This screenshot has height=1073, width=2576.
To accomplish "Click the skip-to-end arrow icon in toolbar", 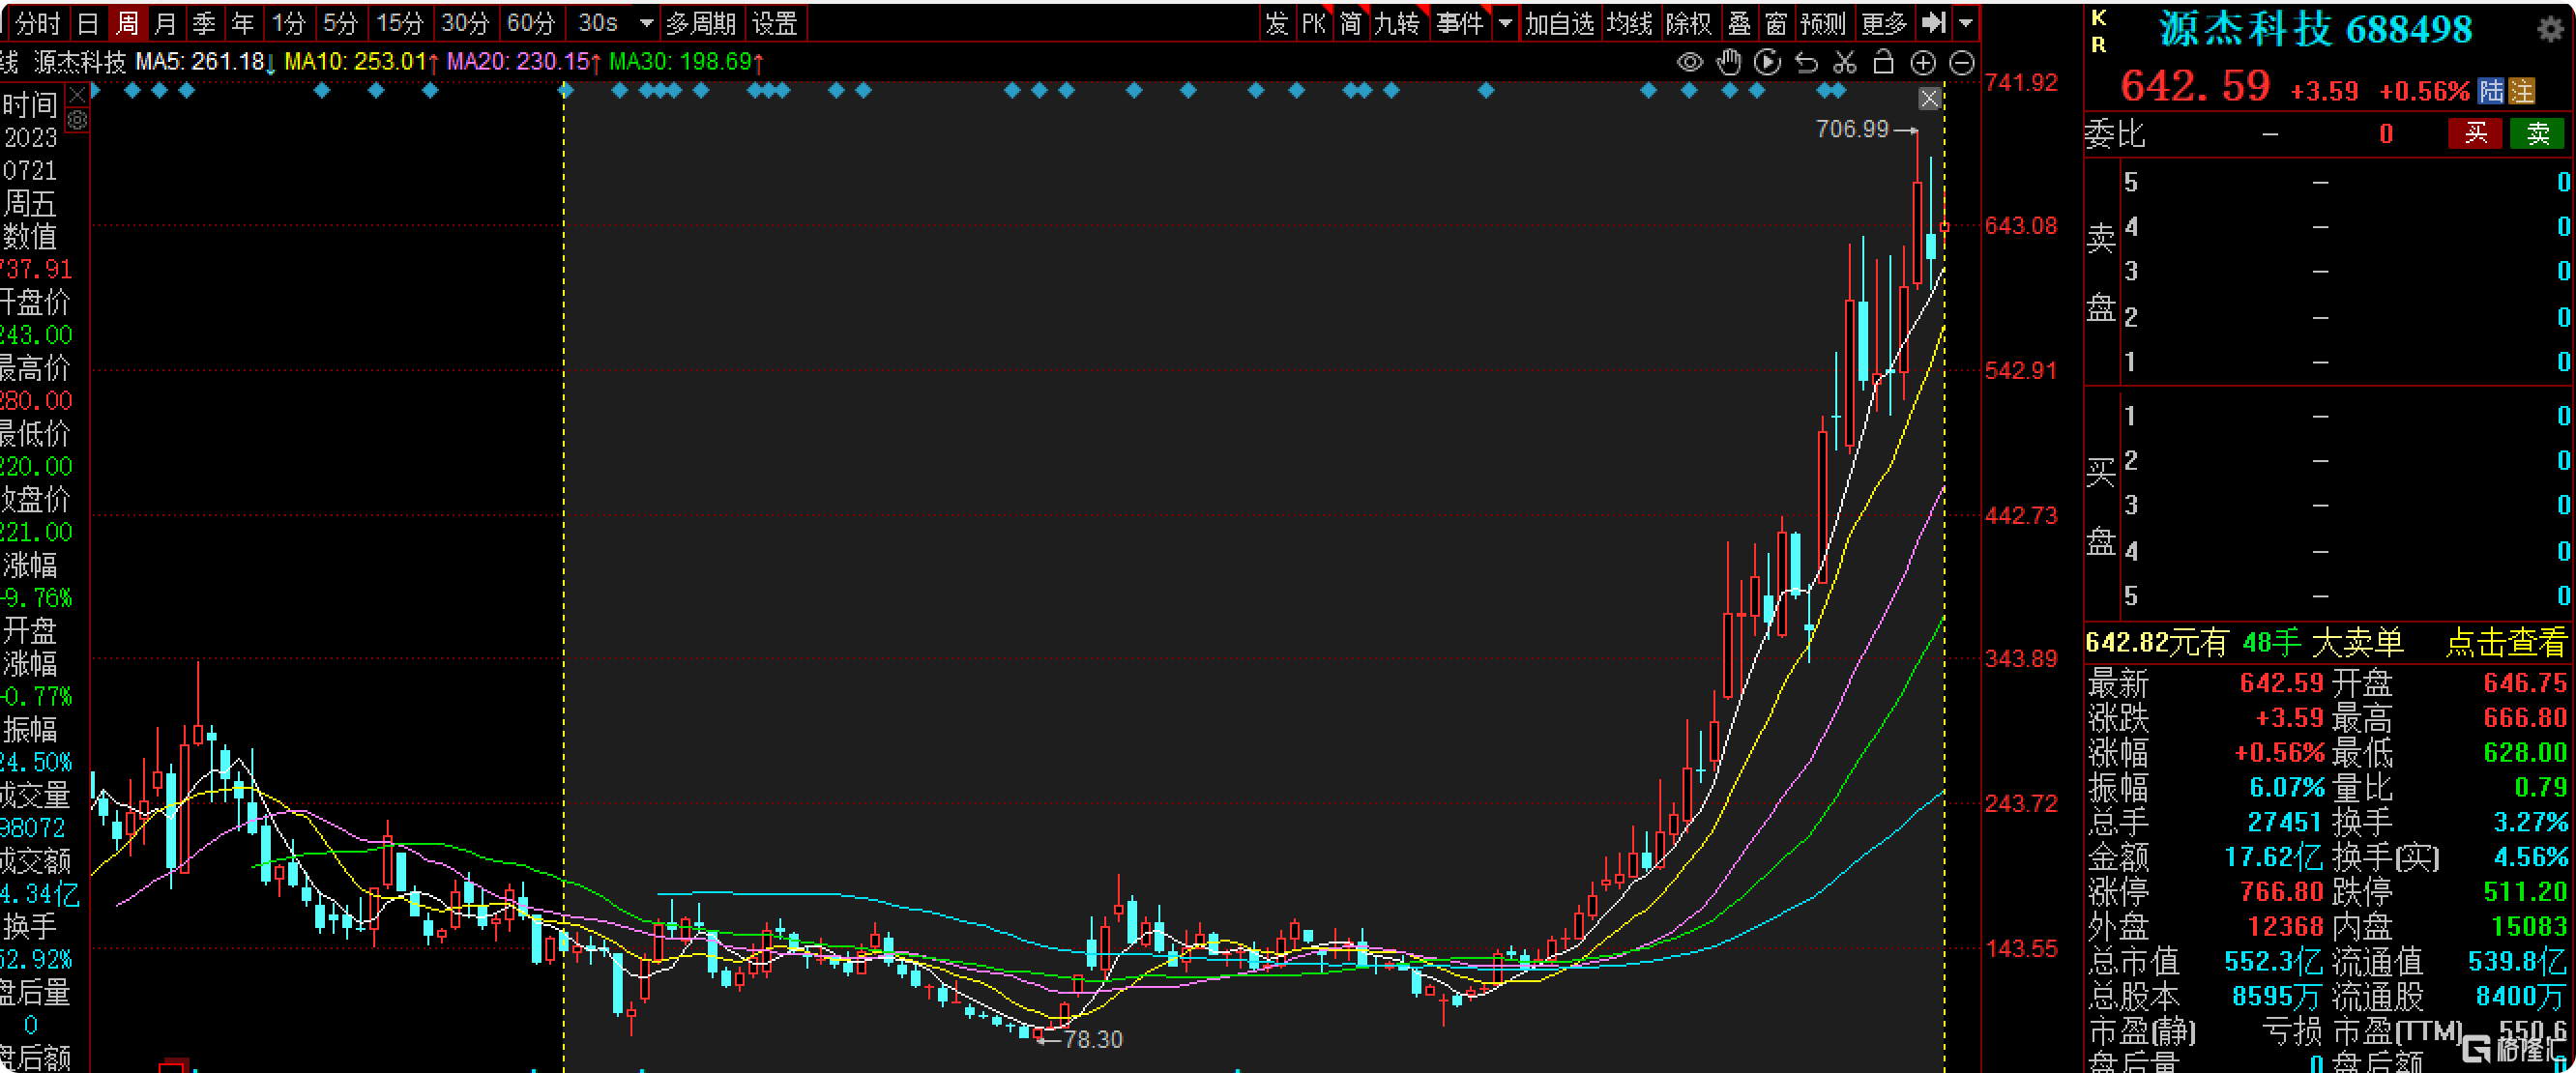I will tap(1934, 22).
